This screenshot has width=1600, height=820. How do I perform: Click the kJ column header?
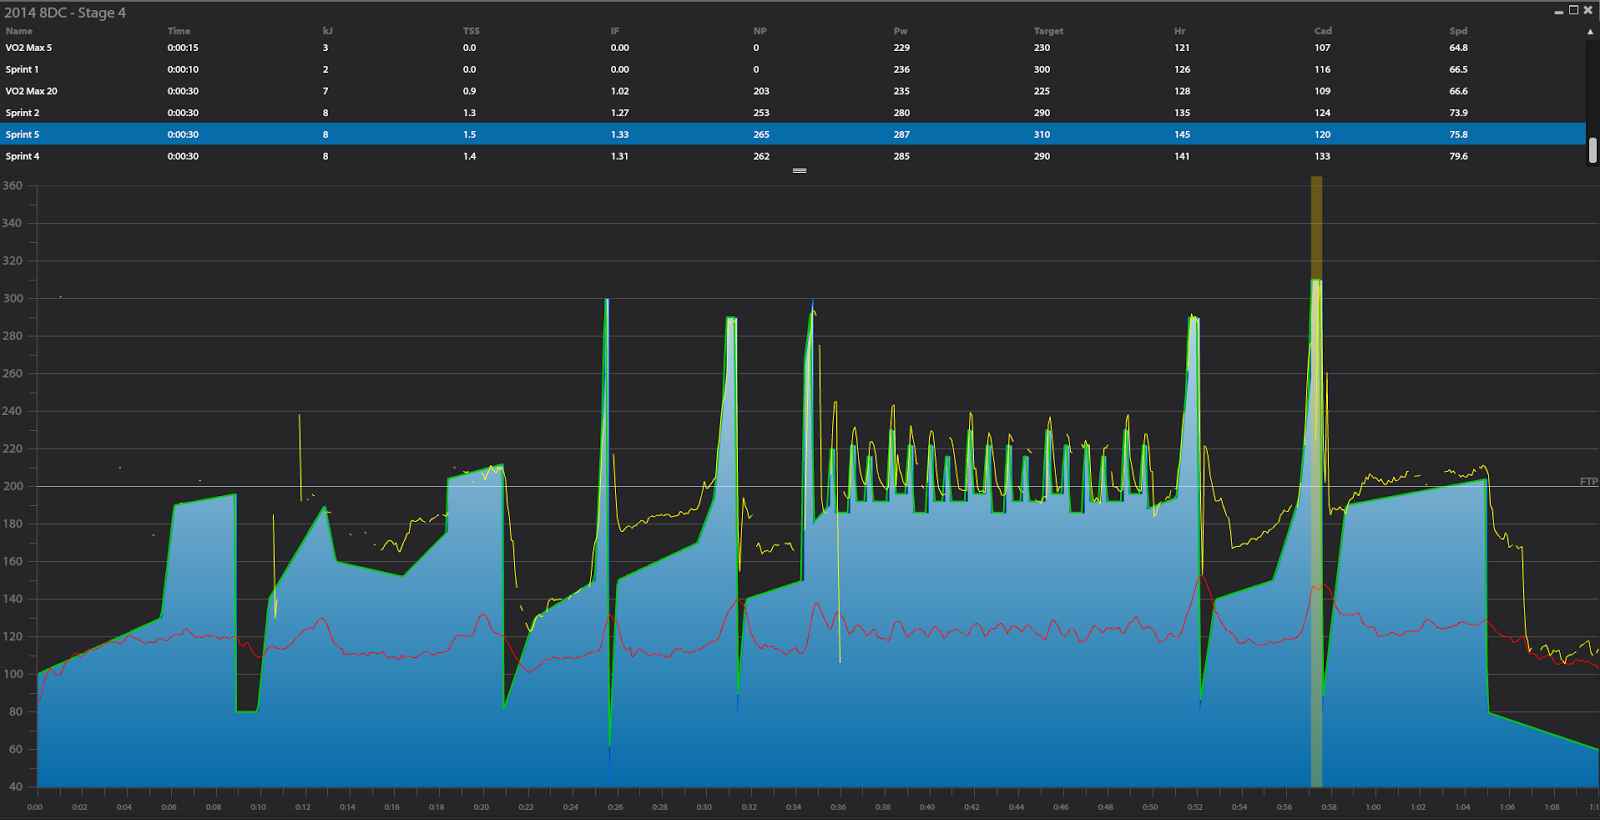pyautogui.click(x=328, y=31)
